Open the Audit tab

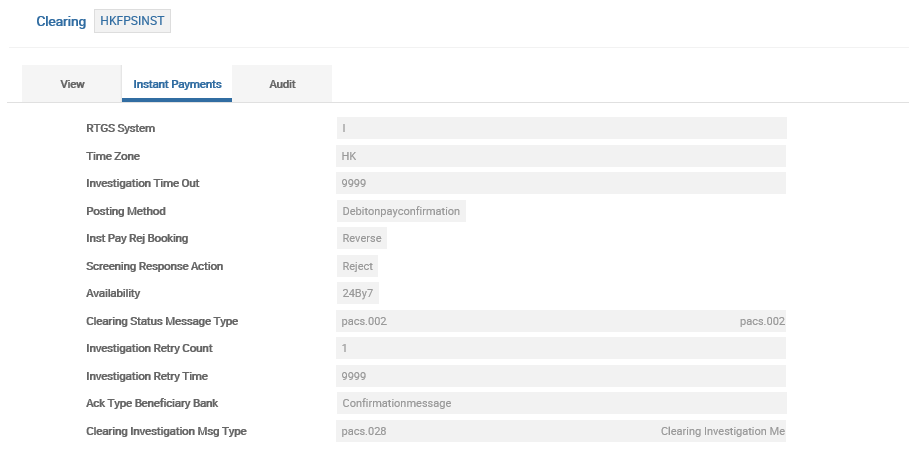click(x=282, y=84)
